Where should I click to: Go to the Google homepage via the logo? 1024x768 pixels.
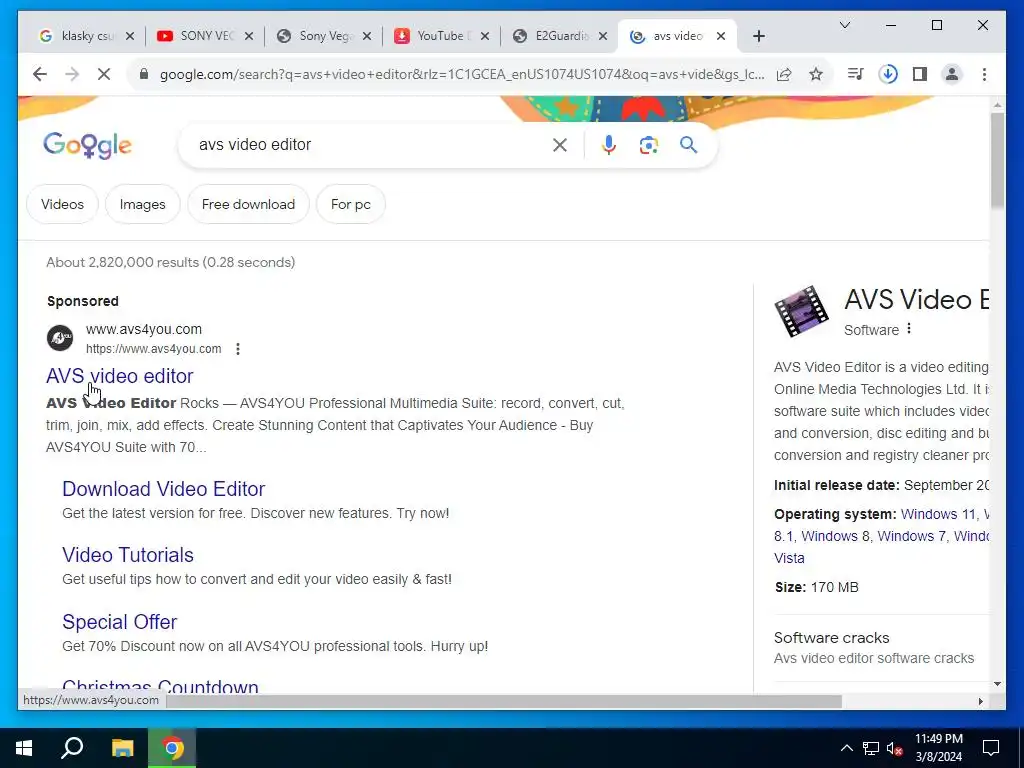tap(88, 145)
